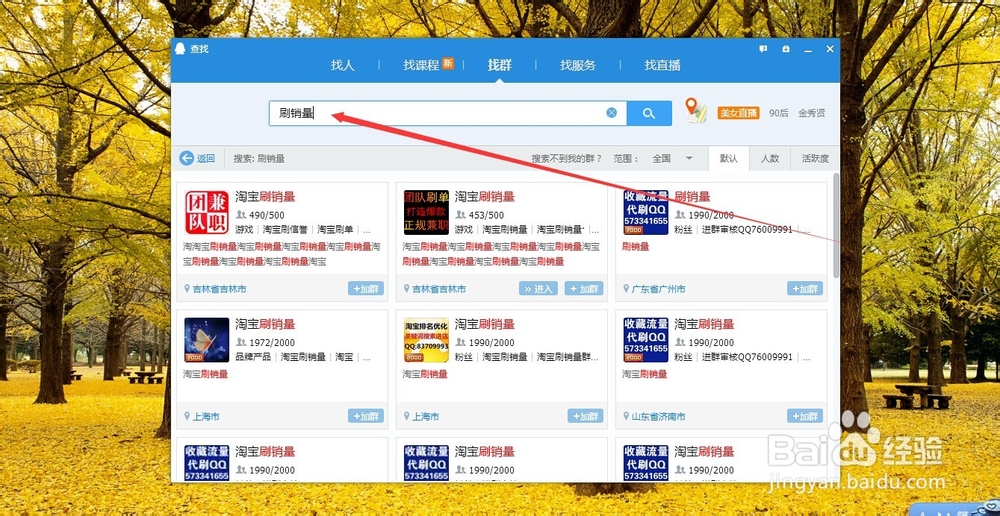Click the 453/500 member count
Image resolution: width=1000 pixels, height=516 pixels.
(x=486, y=215)
